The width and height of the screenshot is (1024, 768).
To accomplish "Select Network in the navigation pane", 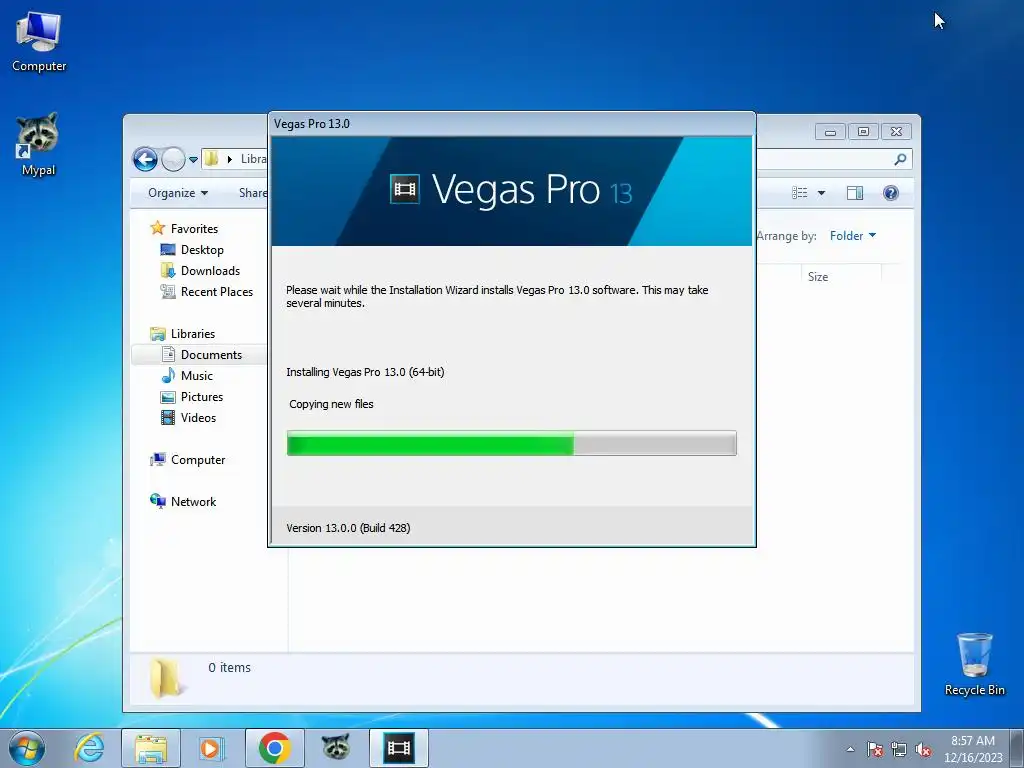I will coord(193,502).
